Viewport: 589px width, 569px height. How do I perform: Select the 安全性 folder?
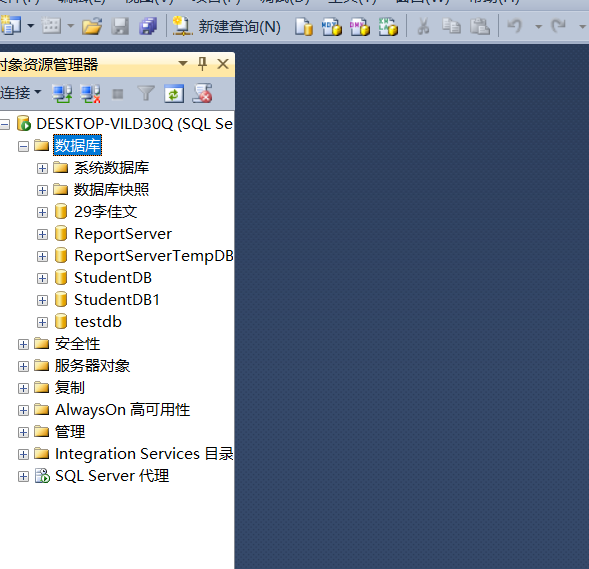77,344
